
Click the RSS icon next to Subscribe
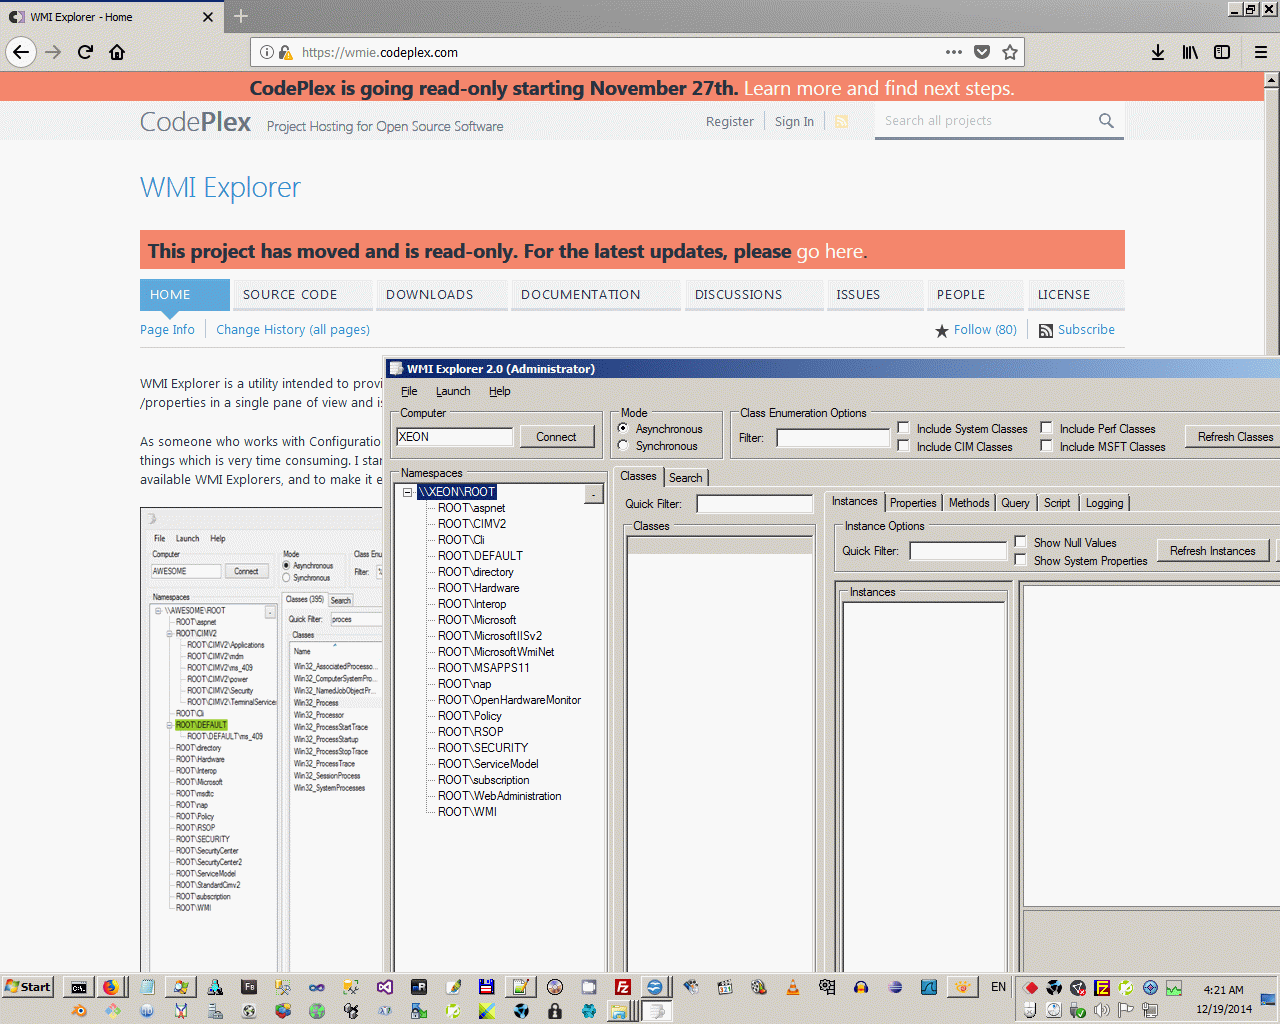[x=1046, y=330]
